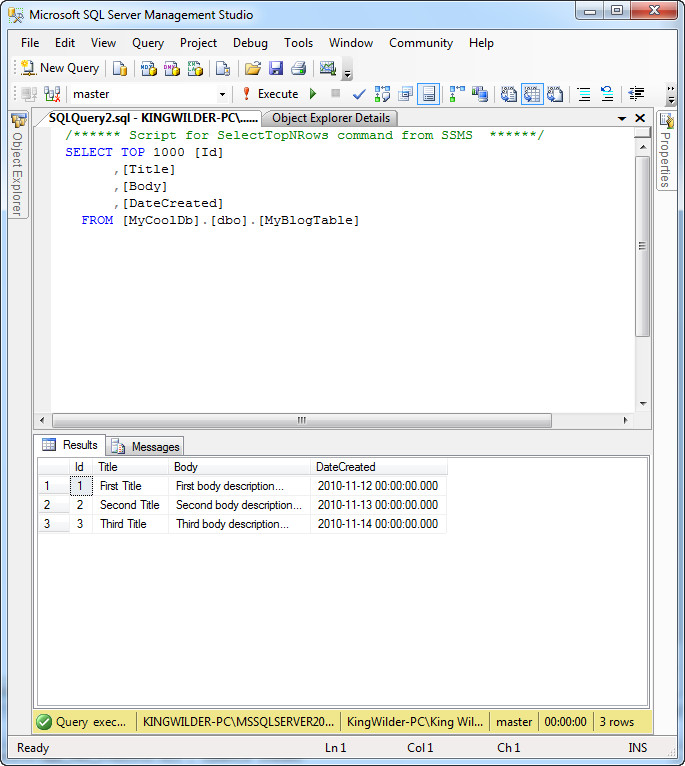Switch to the Messages tab
Viewport: 685px width, 766px height.
[x=146, y=447]
